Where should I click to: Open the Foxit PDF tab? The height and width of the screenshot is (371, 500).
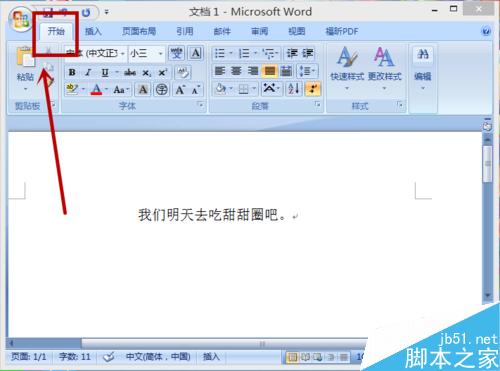pos(342,31)
